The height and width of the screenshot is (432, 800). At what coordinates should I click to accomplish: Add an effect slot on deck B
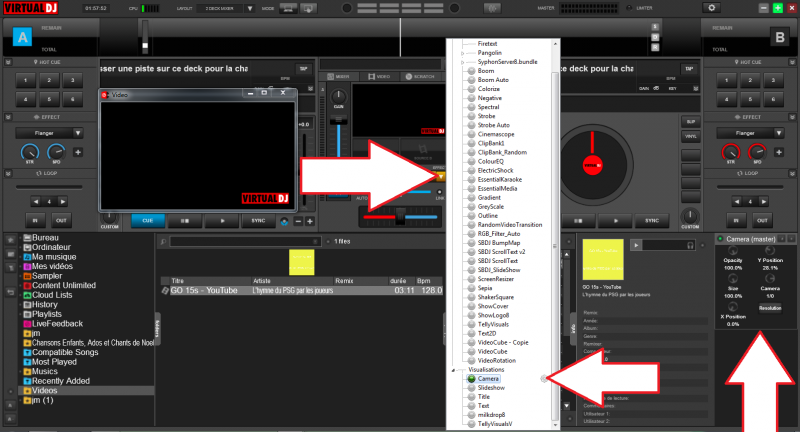coord(779,152)
